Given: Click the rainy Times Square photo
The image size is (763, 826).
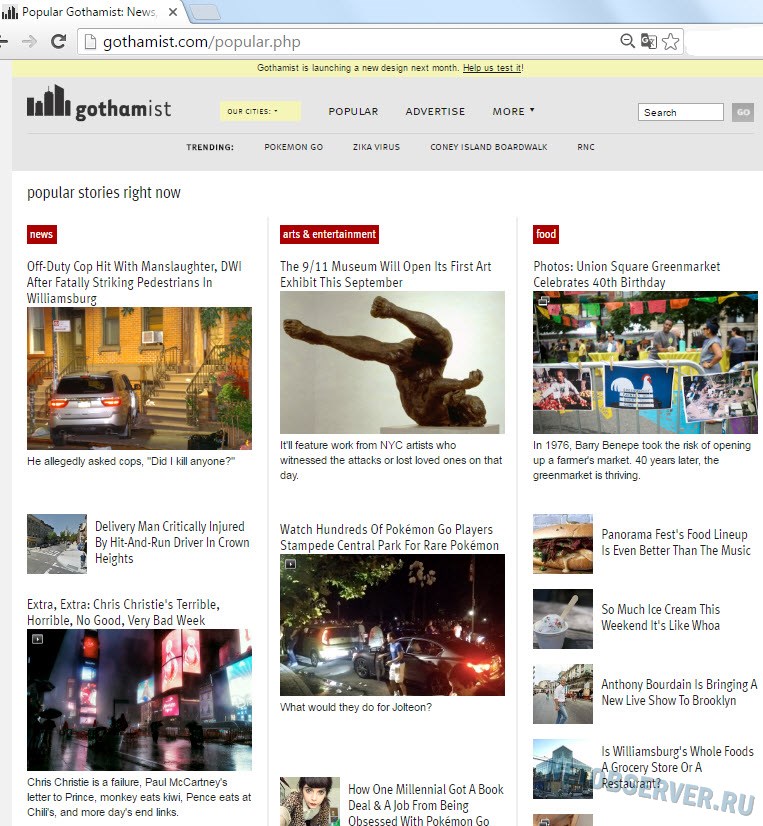Looking at the screenshot, I should [x=139, y=700].
